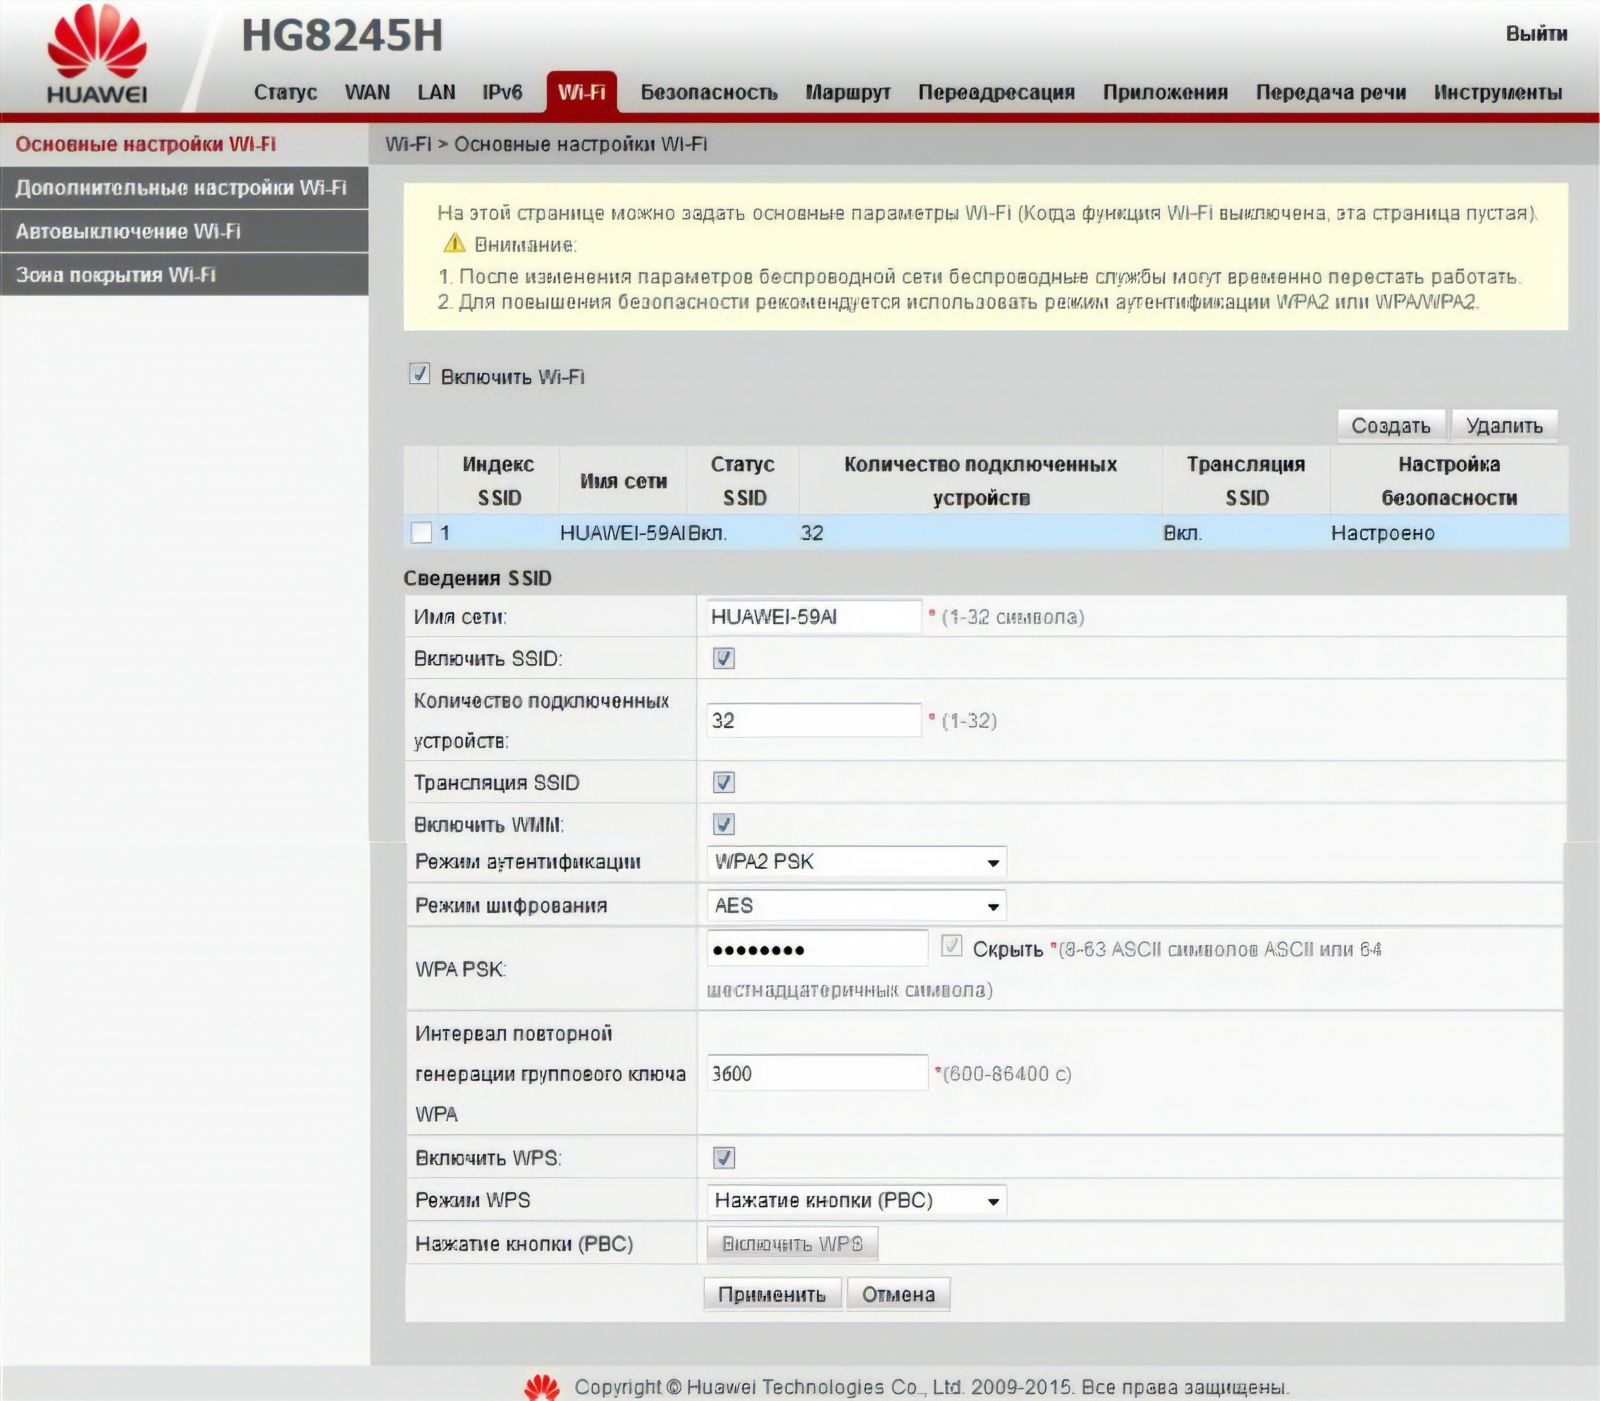
Task: Open the LAN tab
Action: click(436, 92)
